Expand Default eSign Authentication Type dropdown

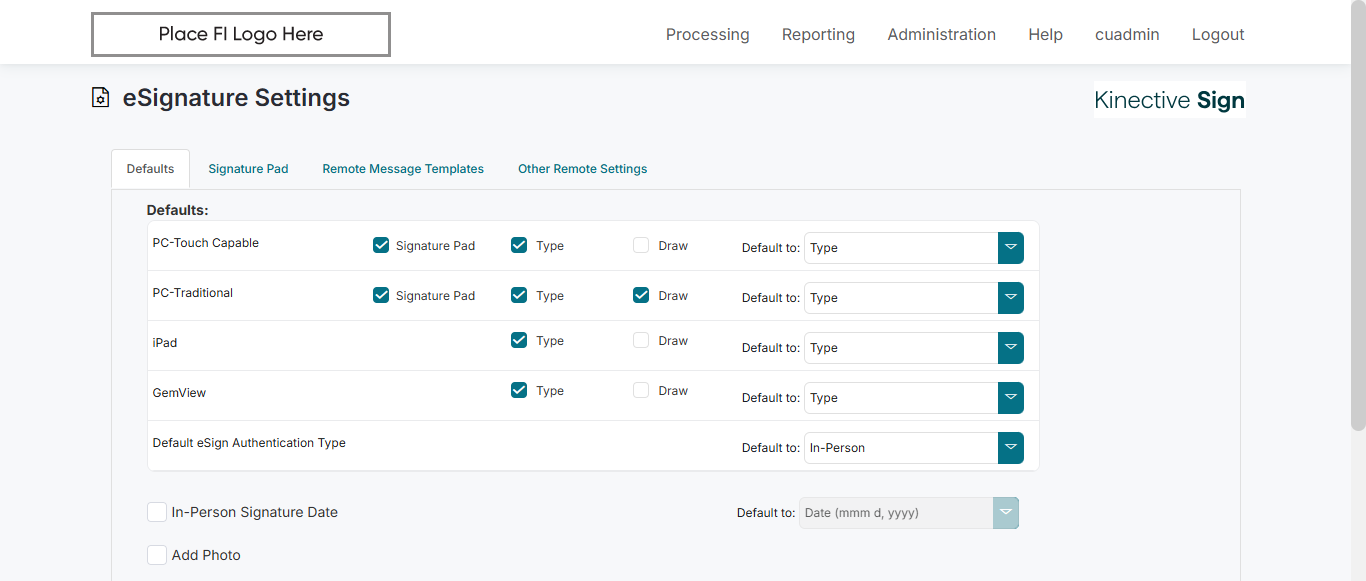pyautogui.click(x=1010, y=448)
